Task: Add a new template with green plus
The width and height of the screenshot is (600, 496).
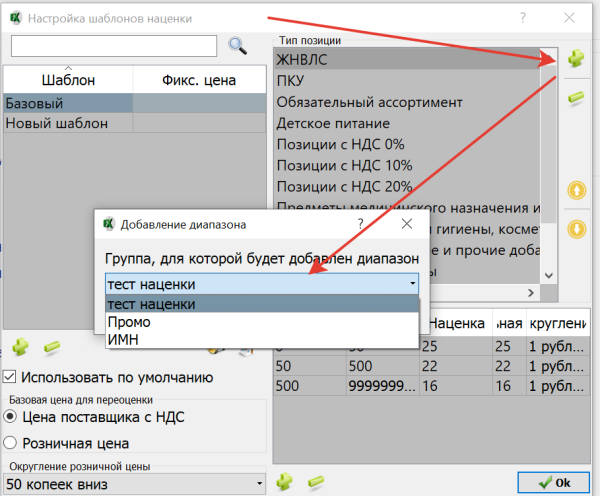Action: coord(20,347)
